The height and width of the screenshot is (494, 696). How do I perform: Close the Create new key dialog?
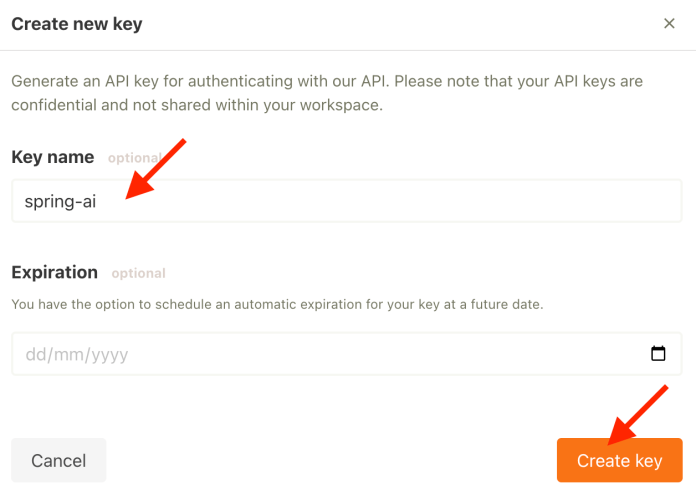(x=669, y=23)
